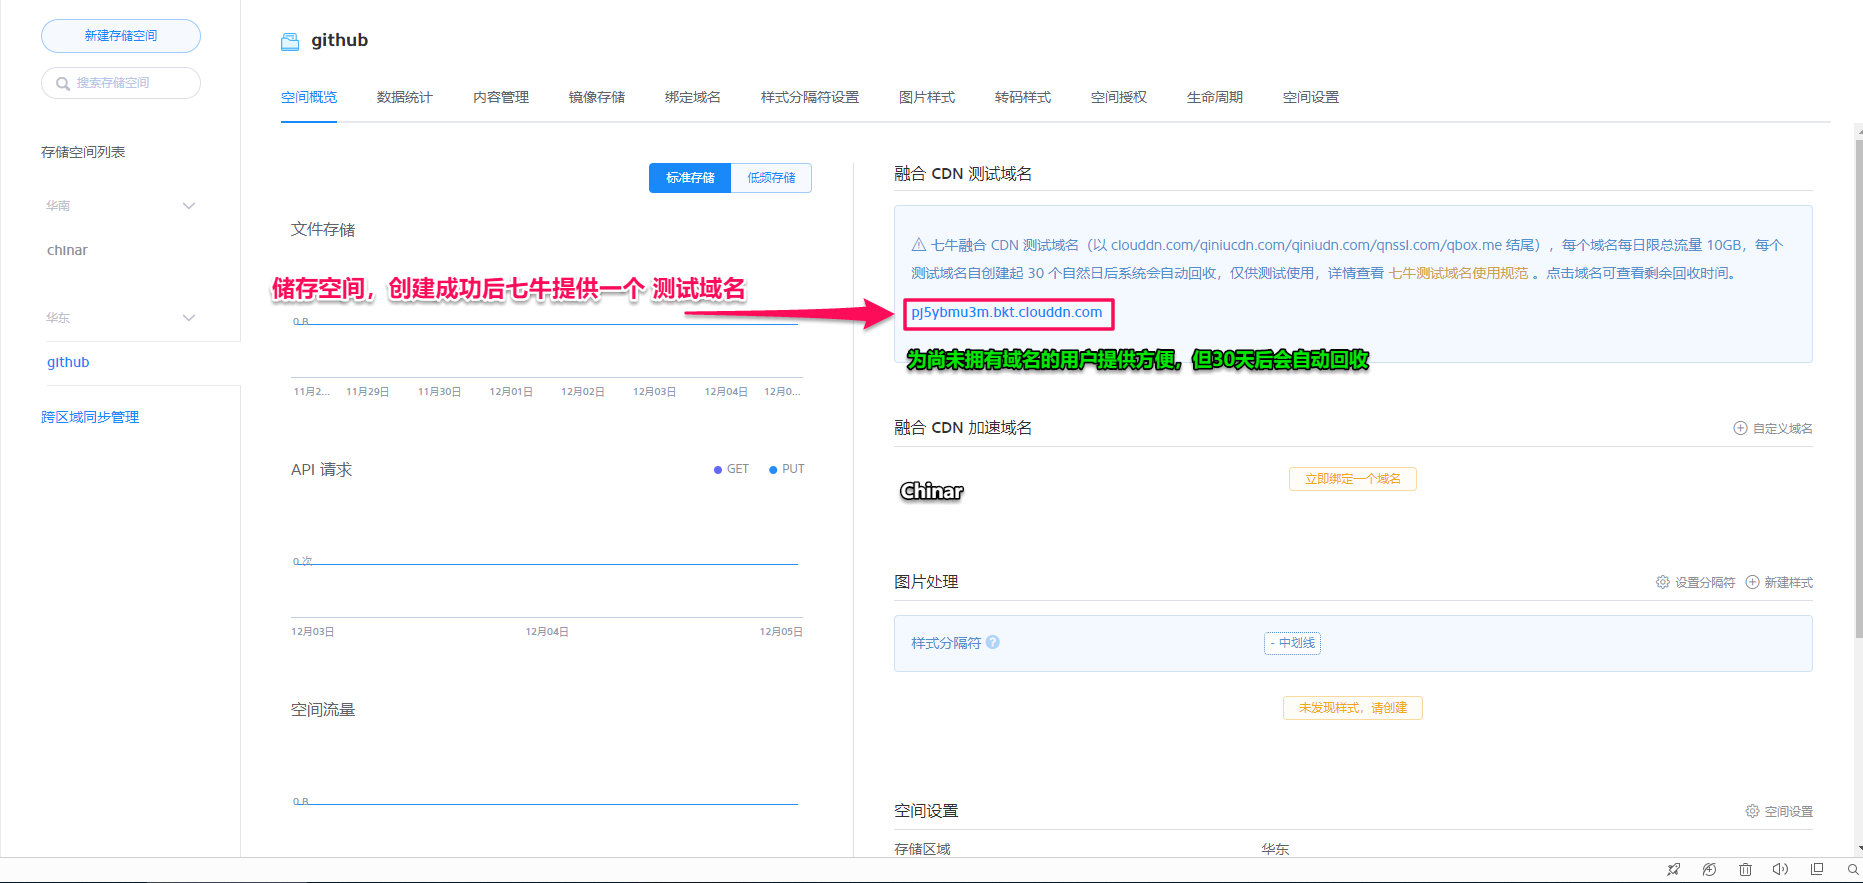
Task: Click the warning triangle icon in CDN notice
Action: (x=918, y=245)
